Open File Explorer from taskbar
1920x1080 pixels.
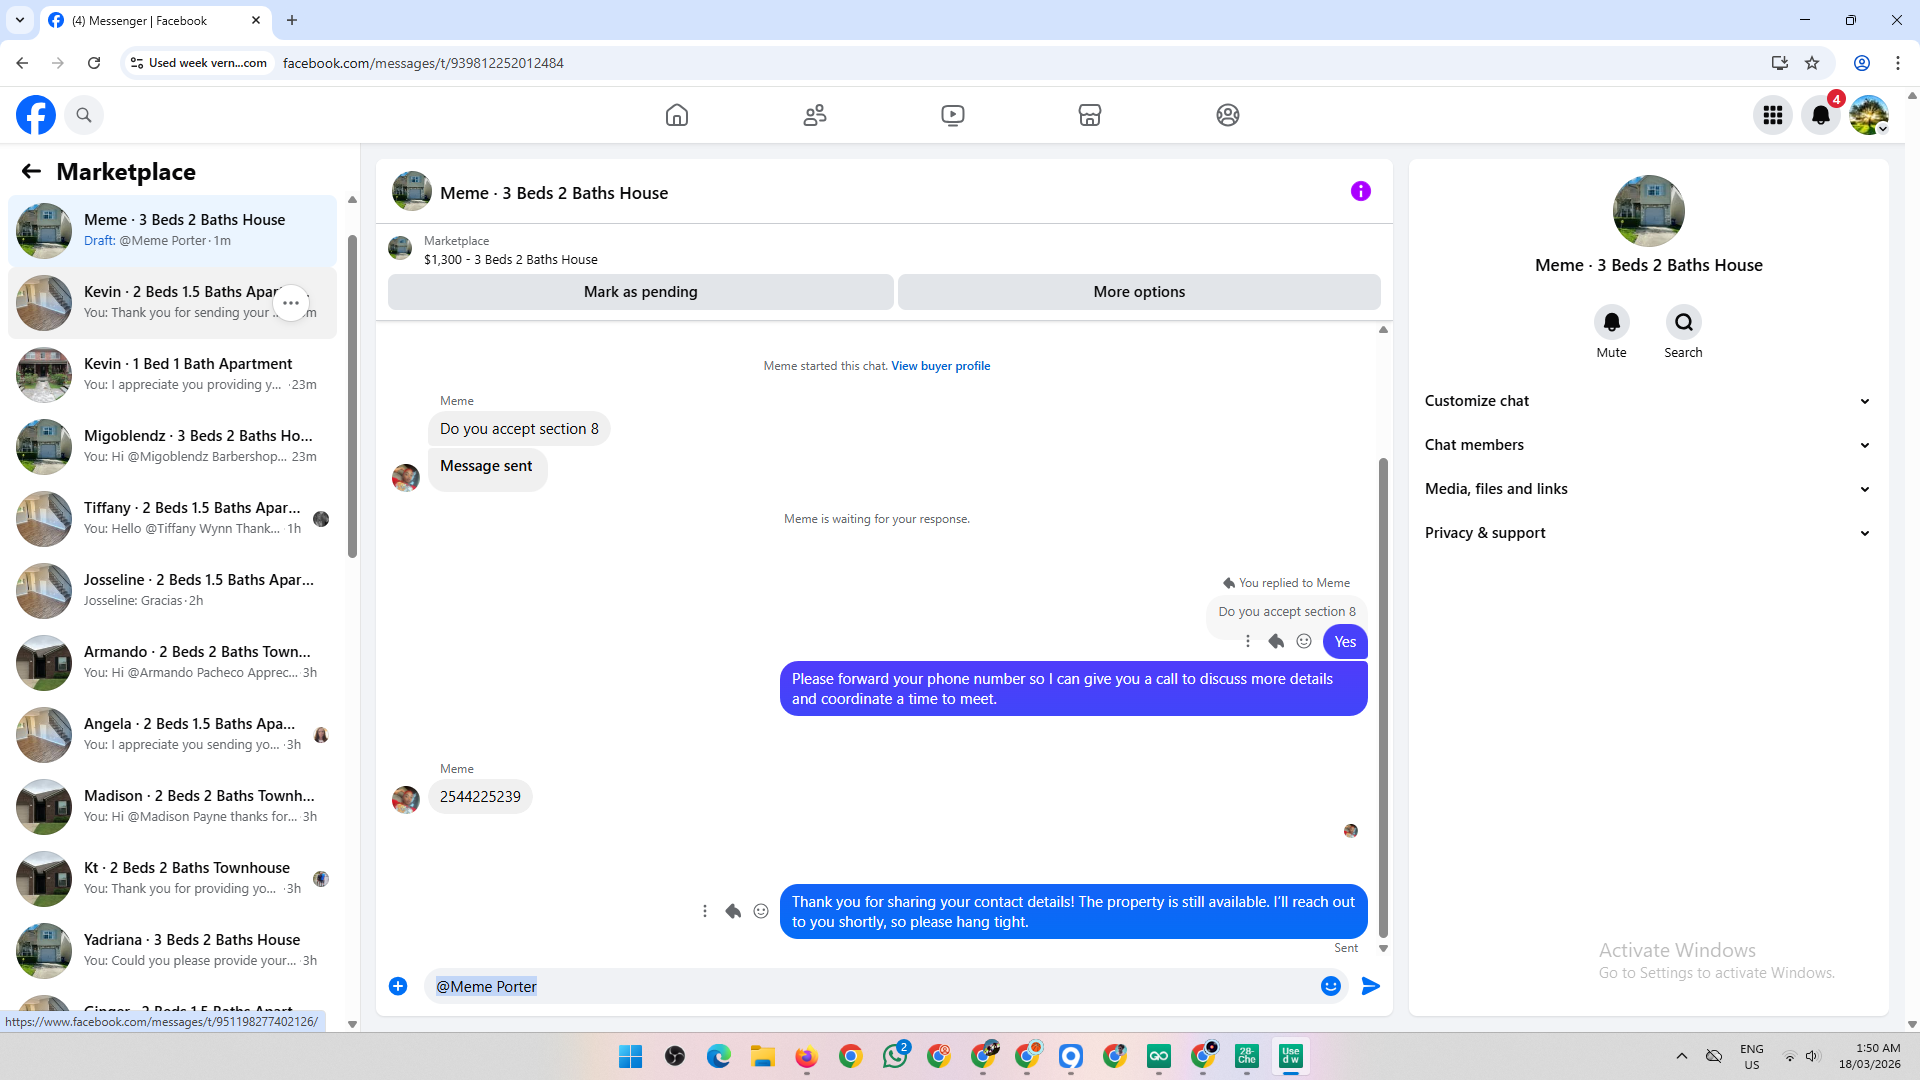pyautogui.click(x=763, y=1056)
